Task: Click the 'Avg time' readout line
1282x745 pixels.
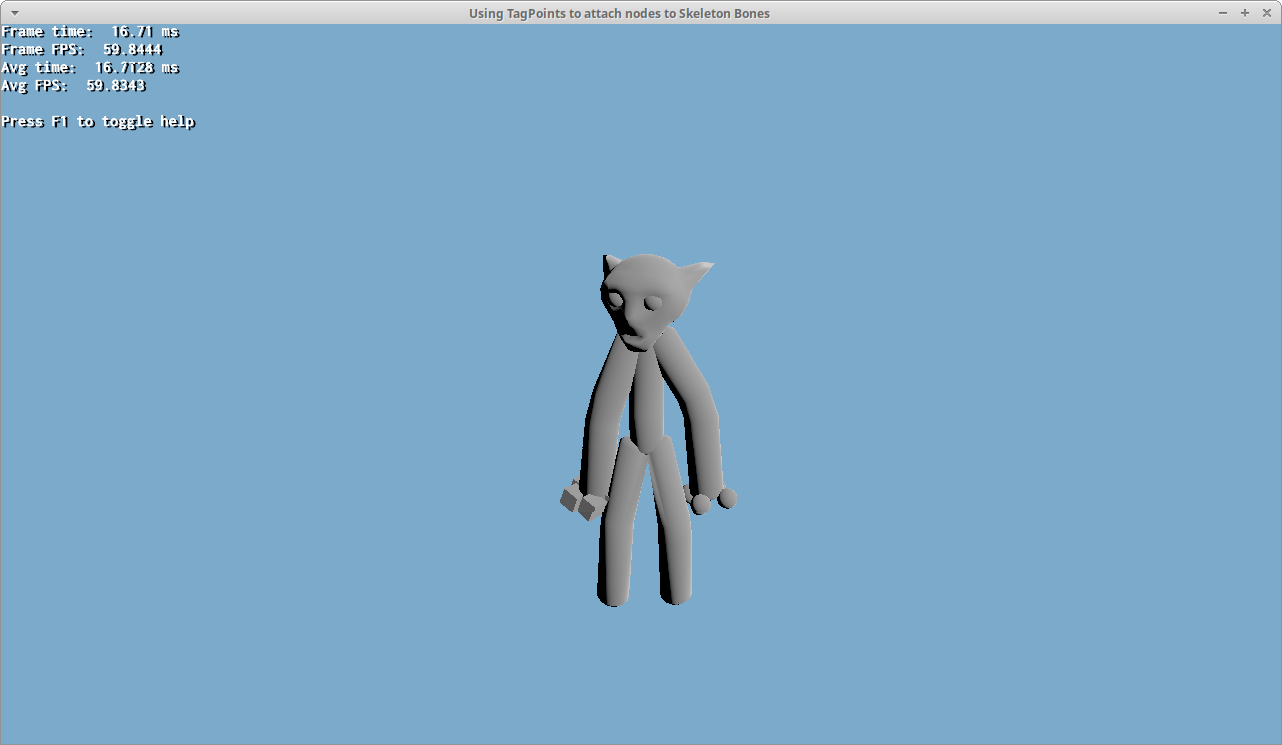Action: [x=90, y=68]
